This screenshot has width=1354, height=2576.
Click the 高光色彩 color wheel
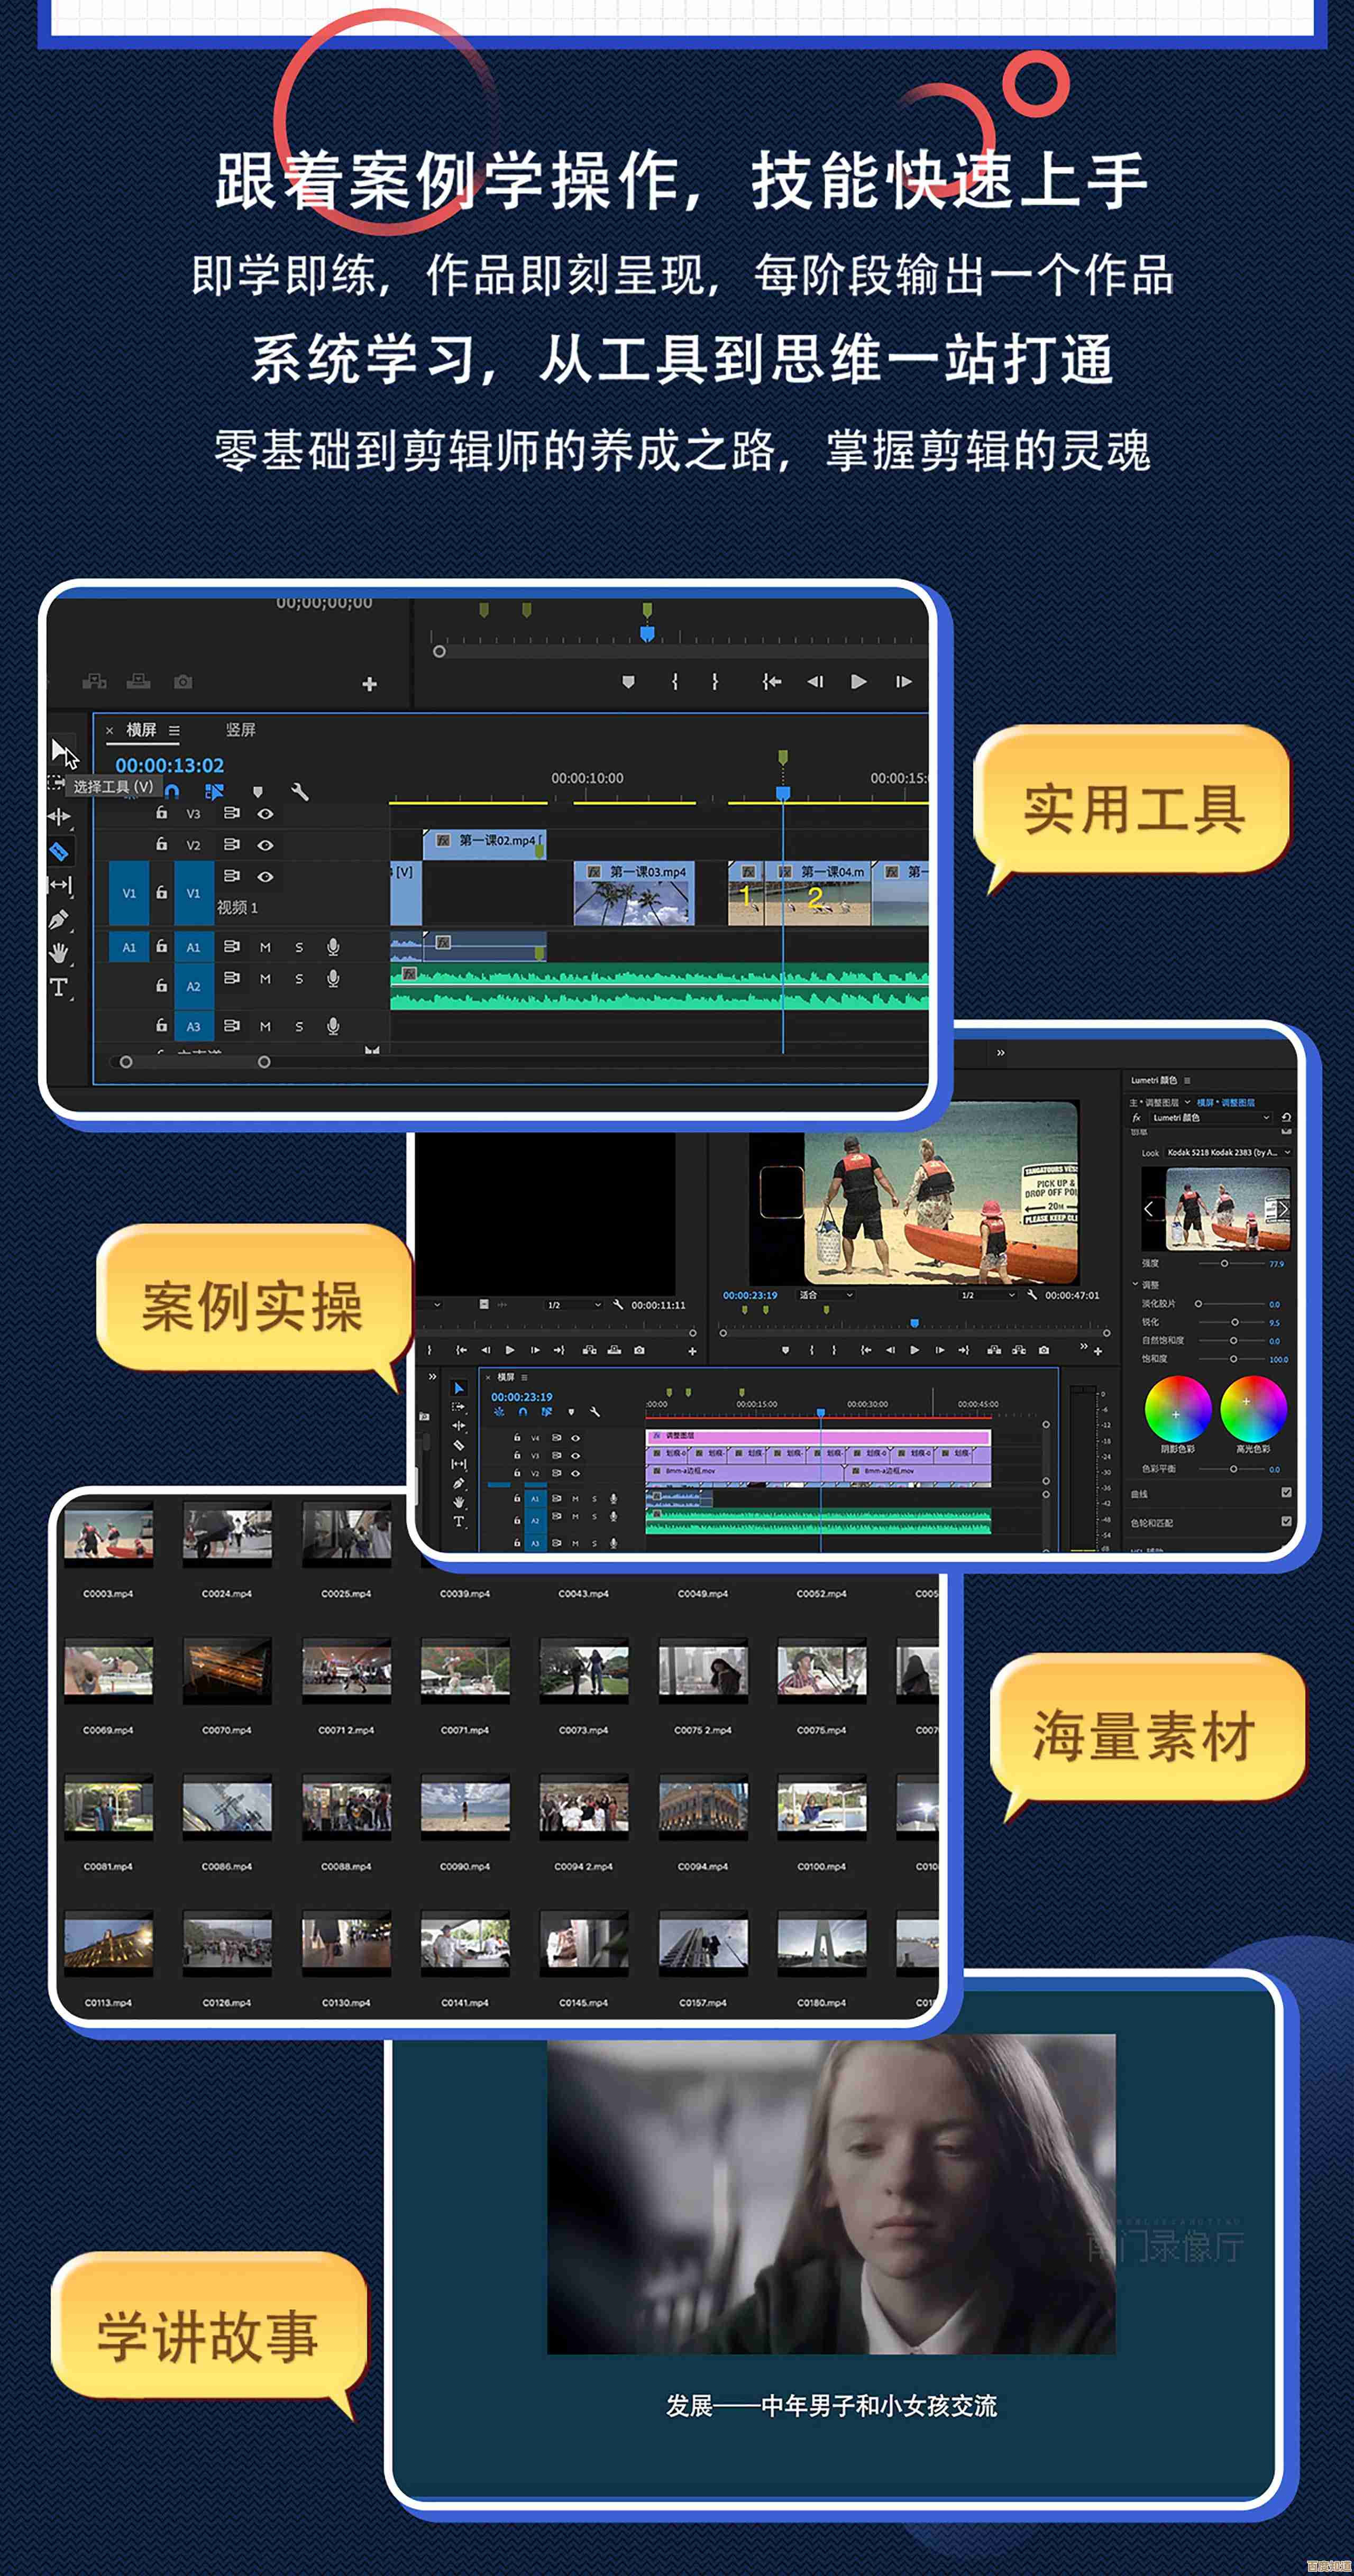(x=1253, y=1409)
